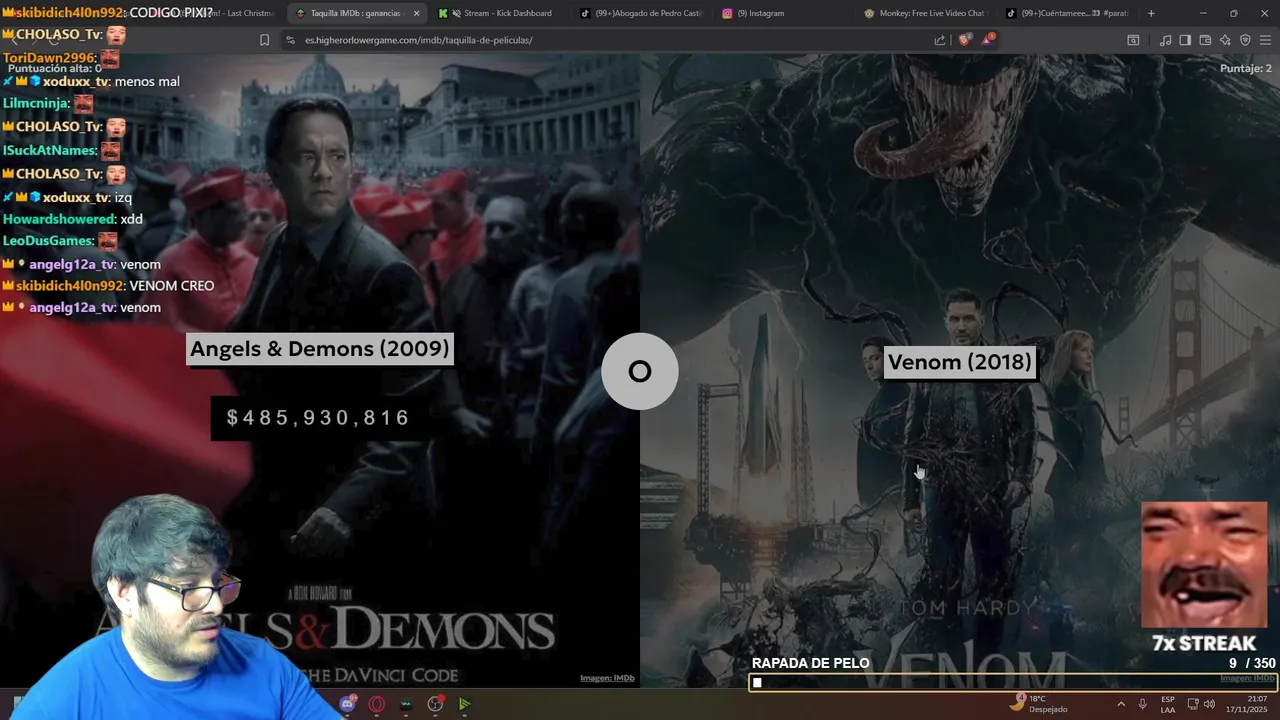1280x720 pixels.
Task: Click the bookmark icon in address bar
Action: tap(264, 40)
